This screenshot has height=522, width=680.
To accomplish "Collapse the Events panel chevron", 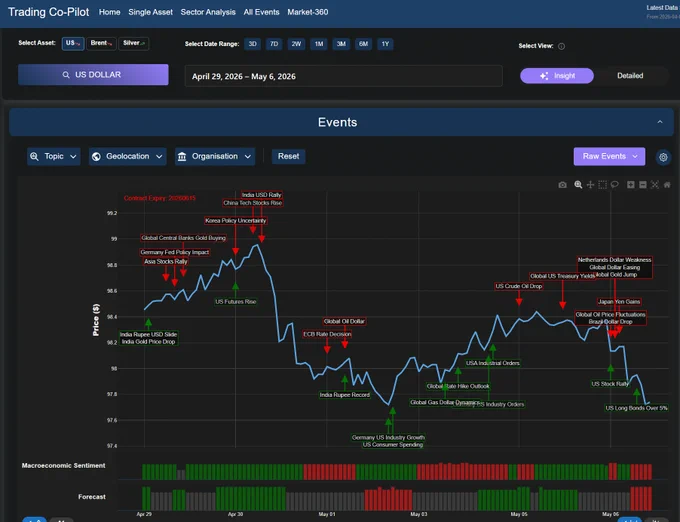I will [660, 122].
